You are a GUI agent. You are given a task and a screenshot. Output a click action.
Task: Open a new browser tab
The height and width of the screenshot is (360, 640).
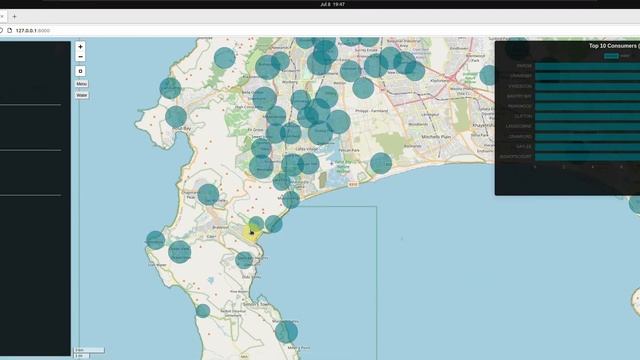[14, 17]
